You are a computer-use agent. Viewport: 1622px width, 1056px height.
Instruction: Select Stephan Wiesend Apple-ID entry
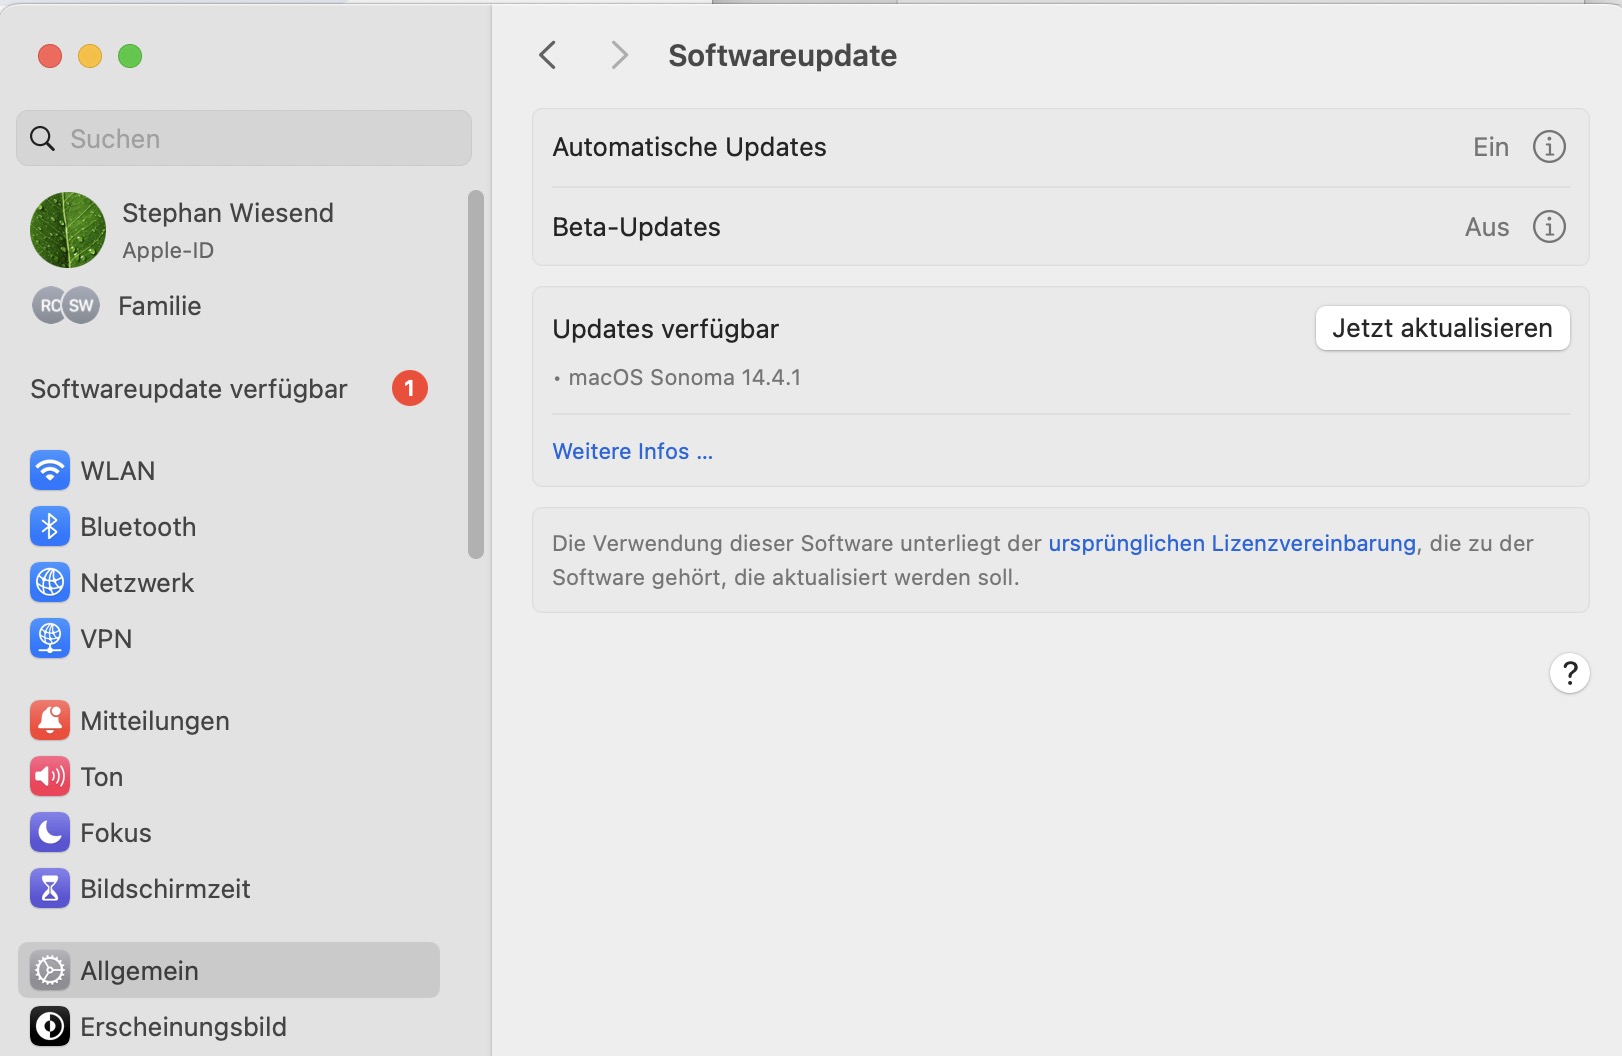click(x=229, y=230)
